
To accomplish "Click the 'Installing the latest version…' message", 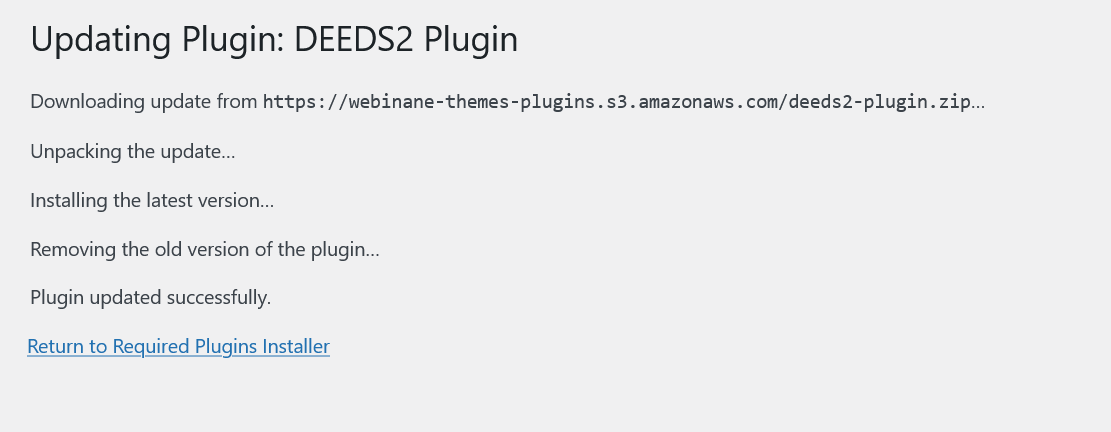I will click(x=152, y=200).
